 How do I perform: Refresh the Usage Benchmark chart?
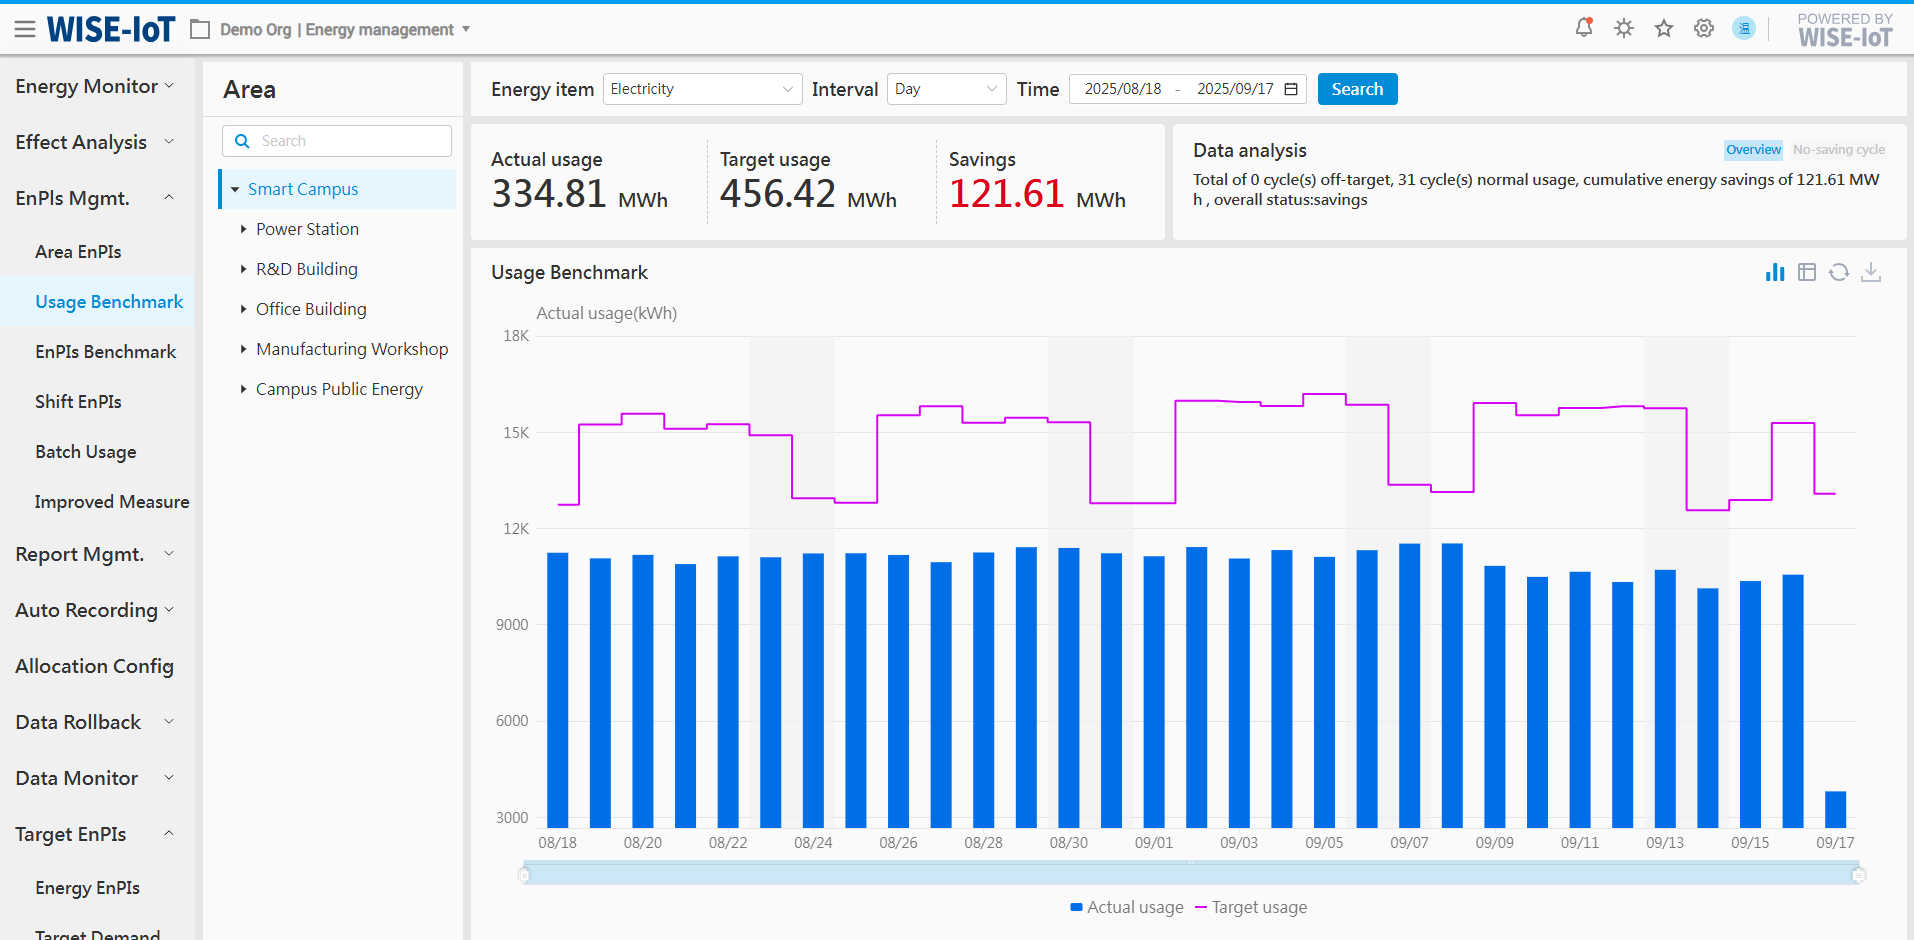(x=1839, y=272)
